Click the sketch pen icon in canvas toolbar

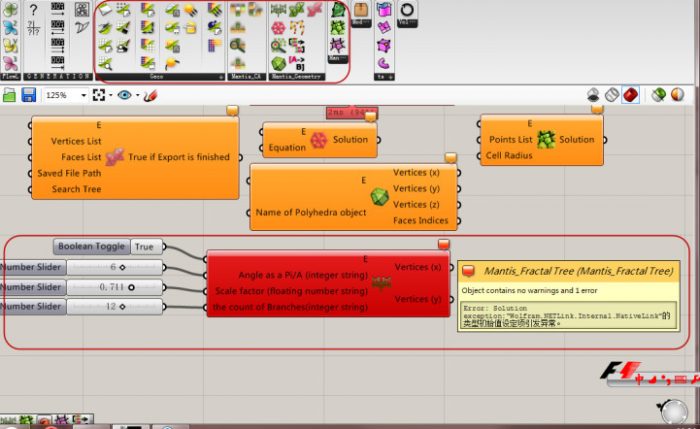point(151,95)
